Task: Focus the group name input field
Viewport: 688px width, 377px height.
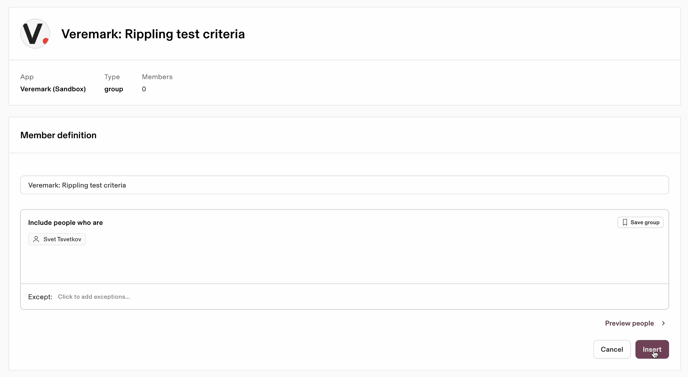Action: pos(344,185)
